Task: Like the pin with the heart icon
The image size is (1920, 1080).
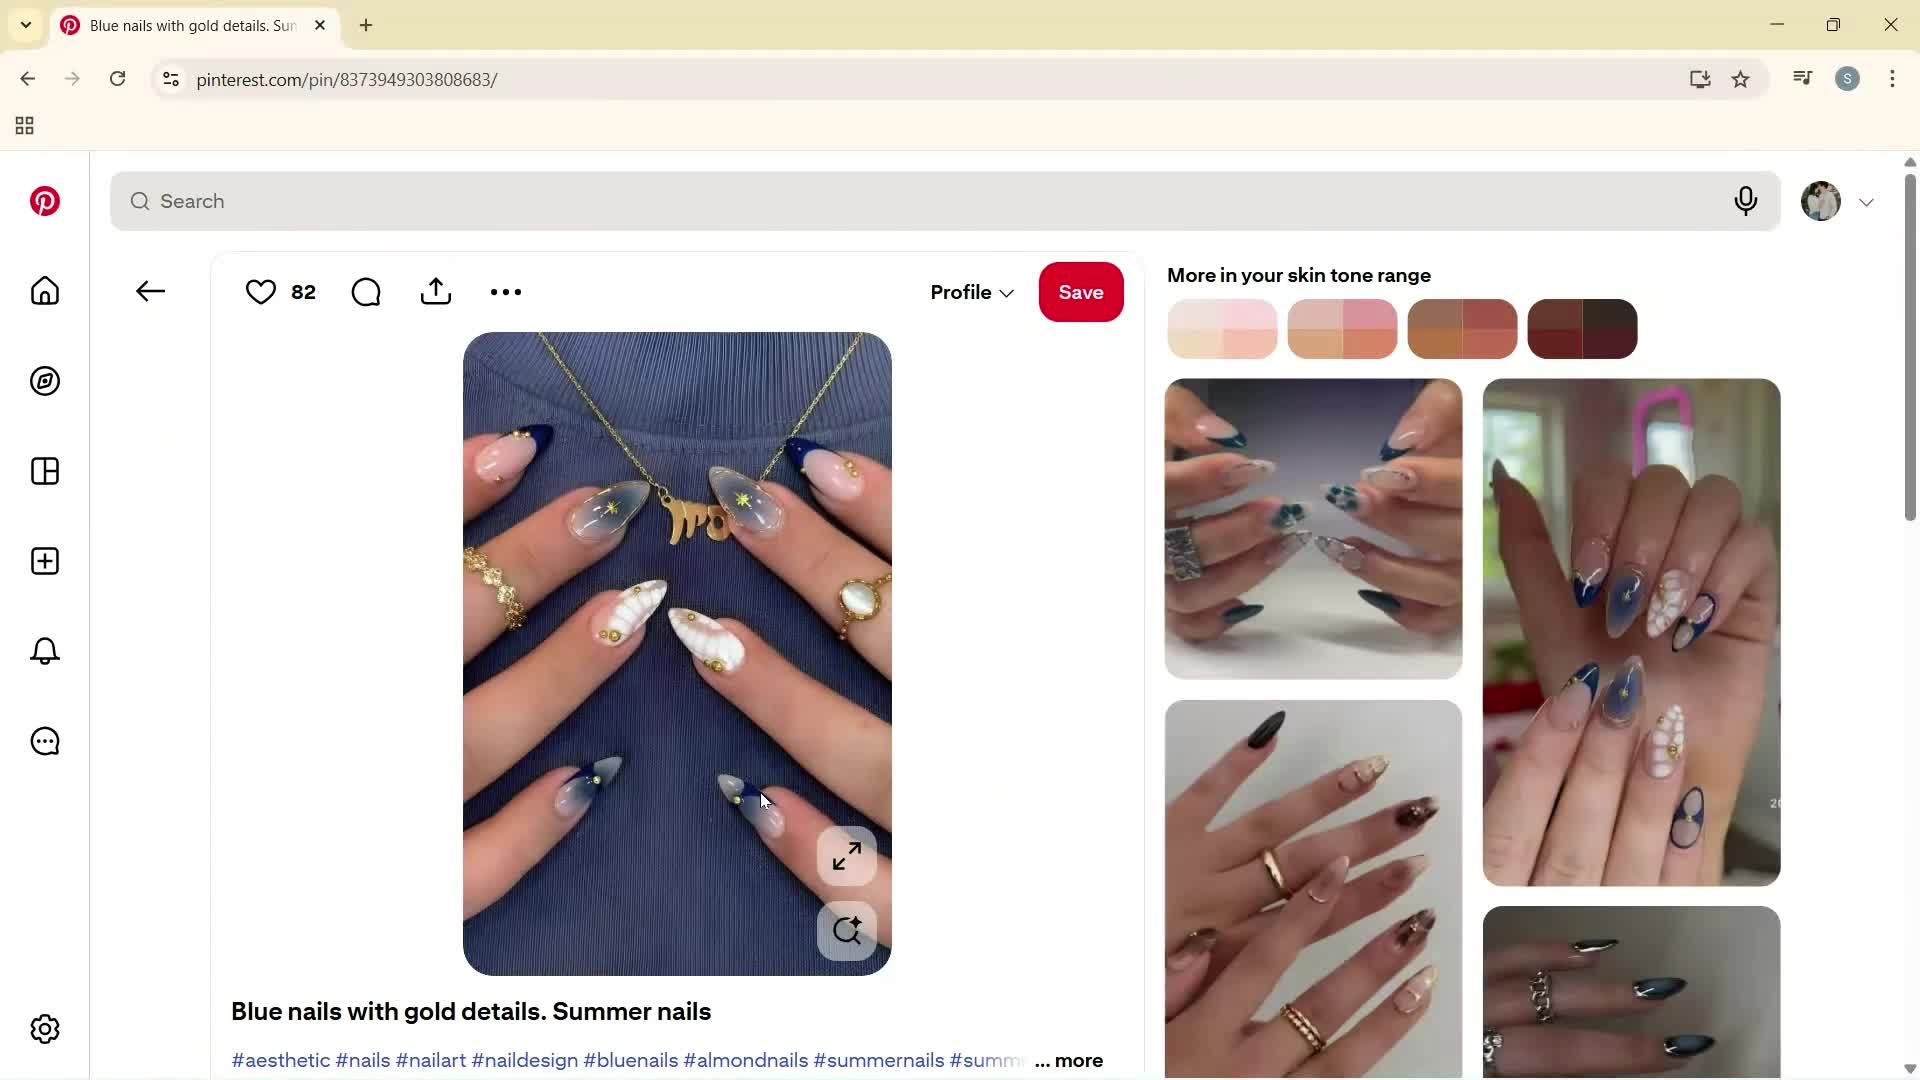Action: pos(261,292)
